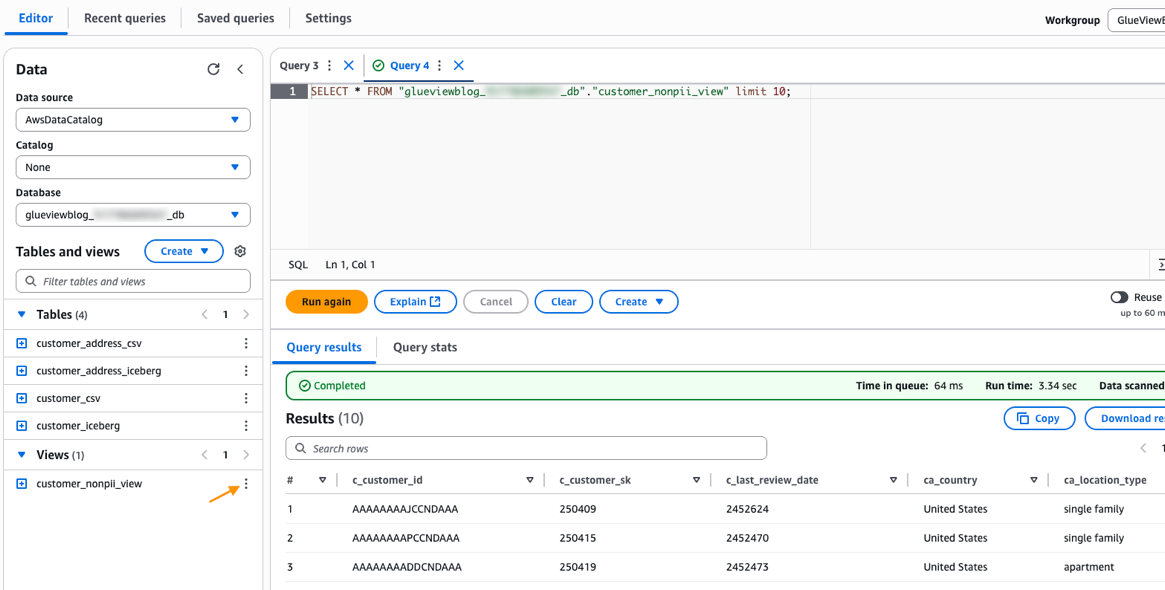Open Query 4 tab options menu
Image resolution: width=1165 pixels, height=590 pixels.
[440, 66]
